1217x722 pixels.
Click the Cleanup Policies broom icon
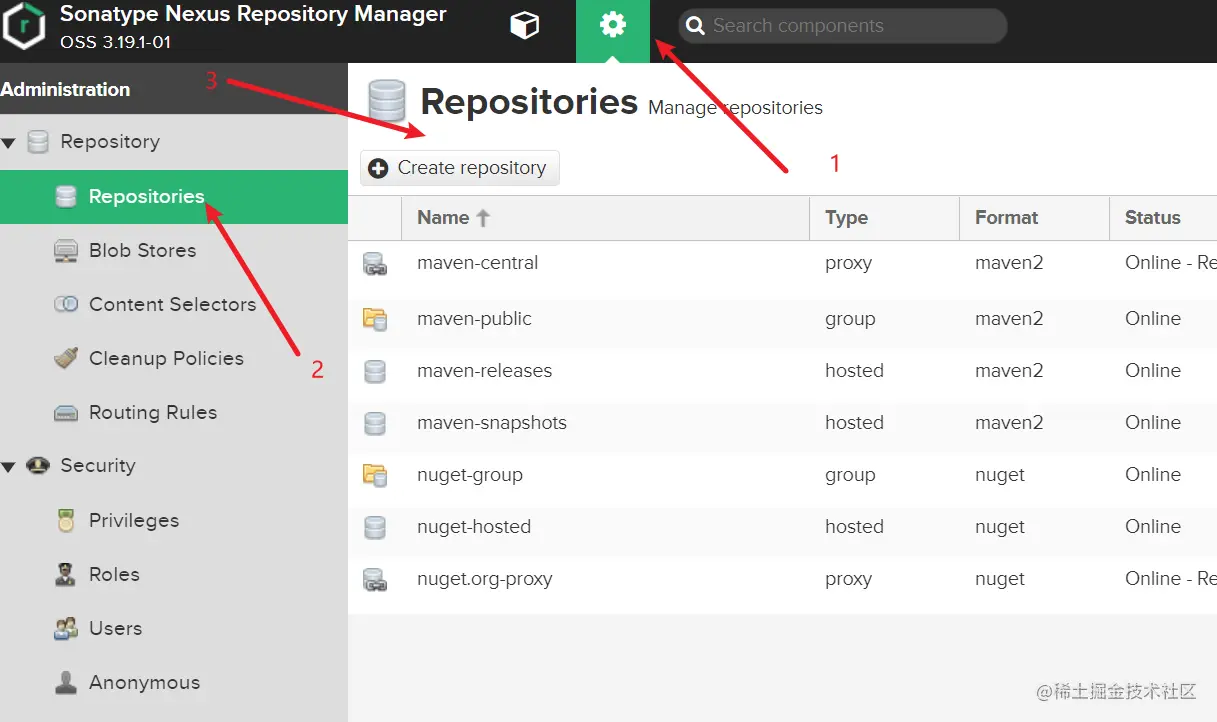tap(66, 358)
